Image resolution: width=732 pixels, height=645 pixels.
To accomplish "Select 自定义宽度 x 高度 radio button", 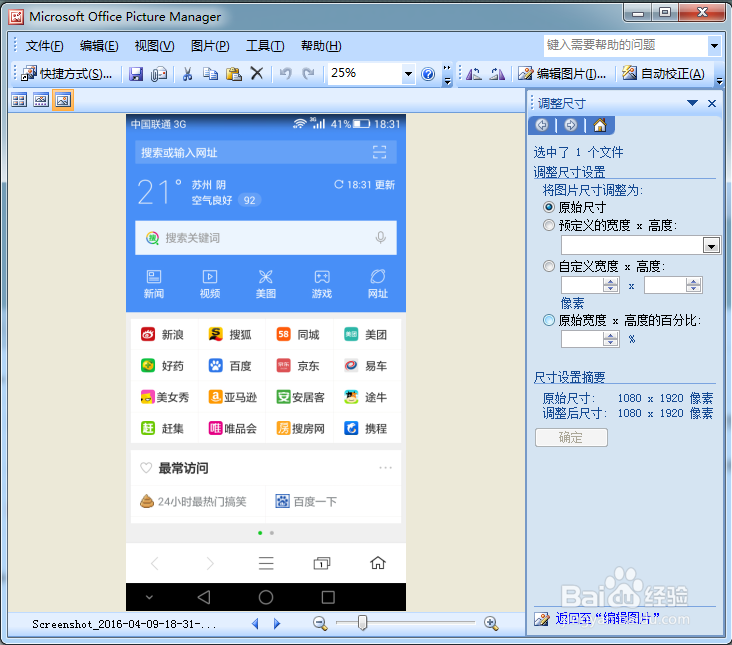I will click(549, 266).
